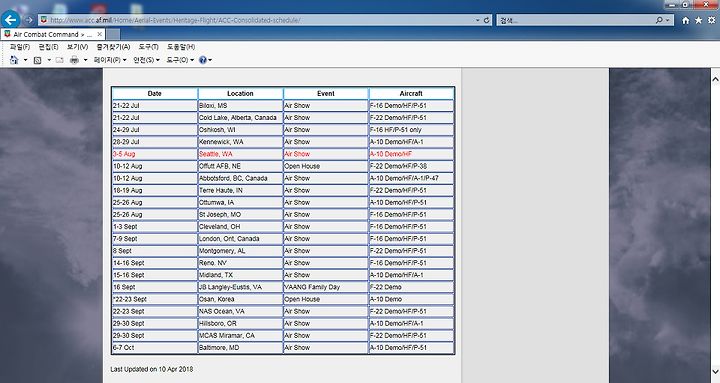Click the Date column header

coord(155,93)
